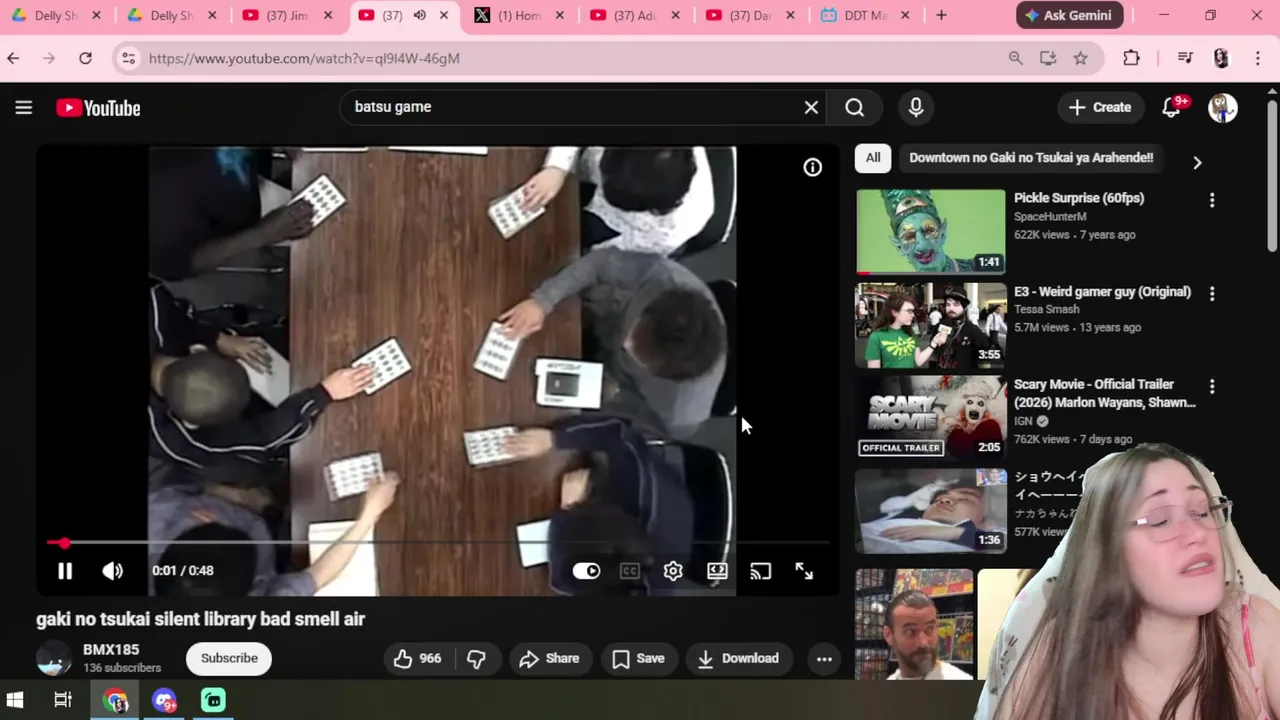Pause the video
This screenshot has width=1280, height=720.
click(x=65, y=571)
